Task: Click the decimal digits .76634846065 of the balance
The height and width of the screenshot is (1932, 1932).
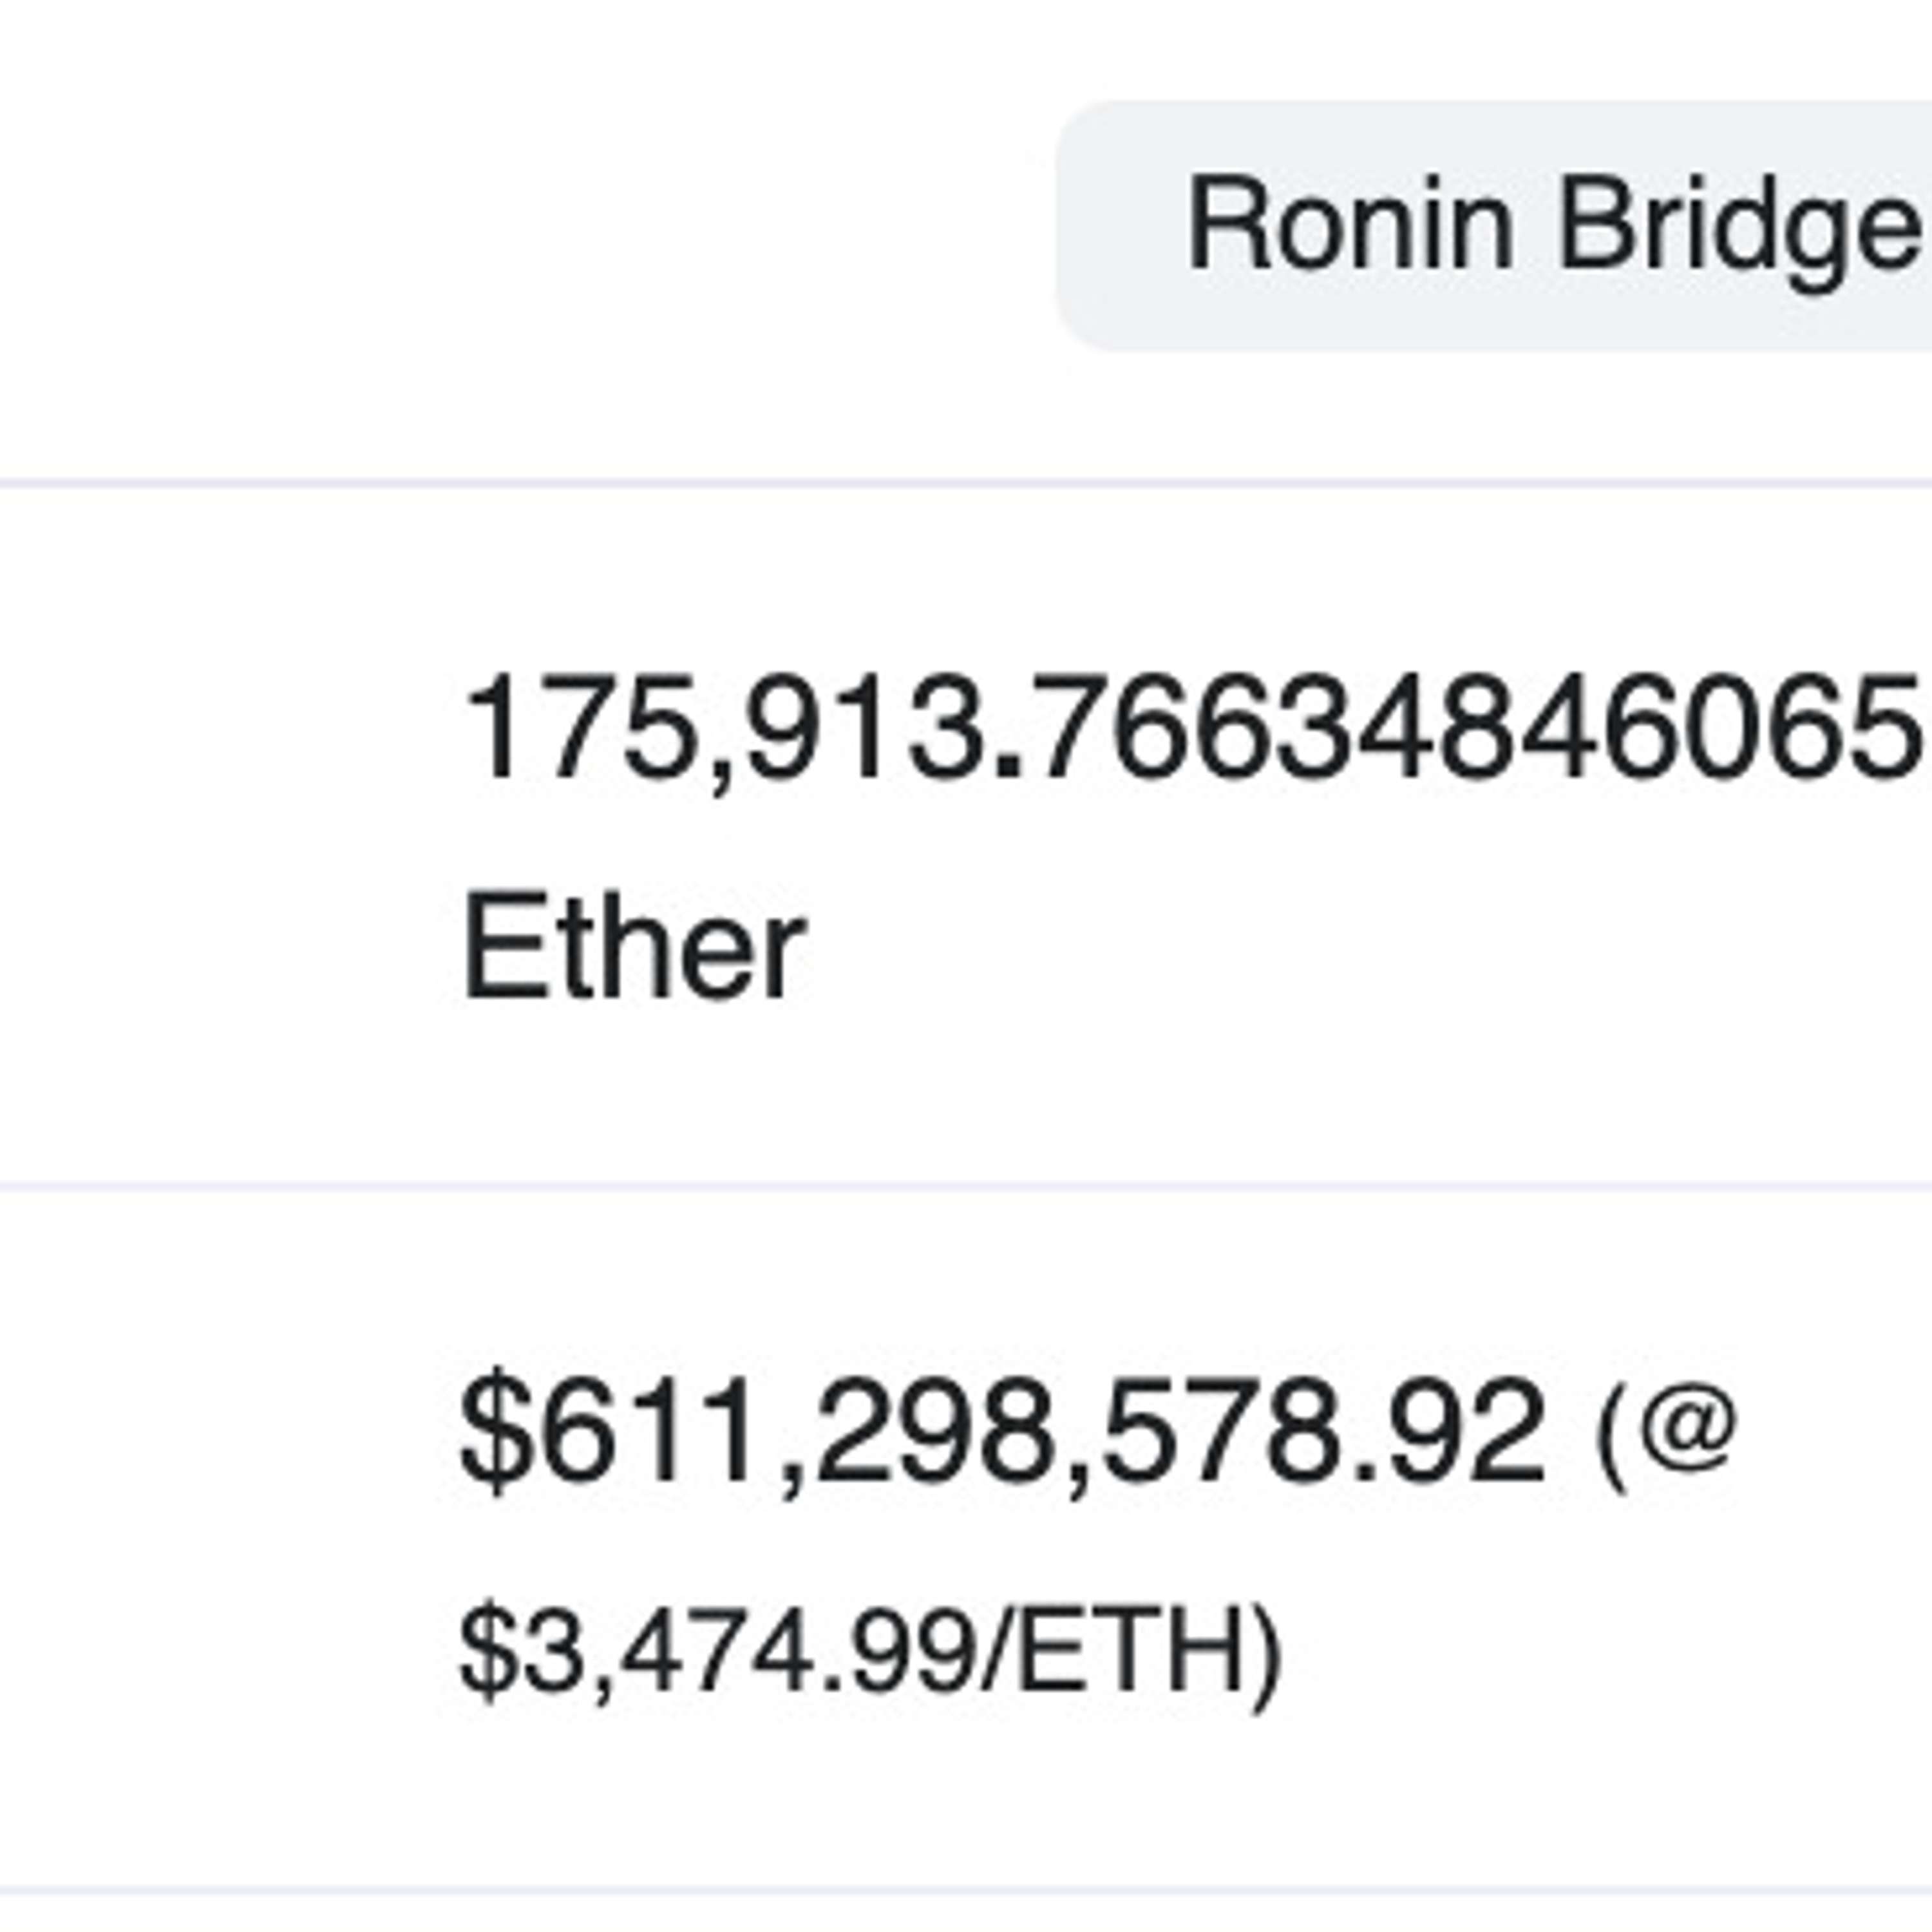Action: [x=1460, y=728]
